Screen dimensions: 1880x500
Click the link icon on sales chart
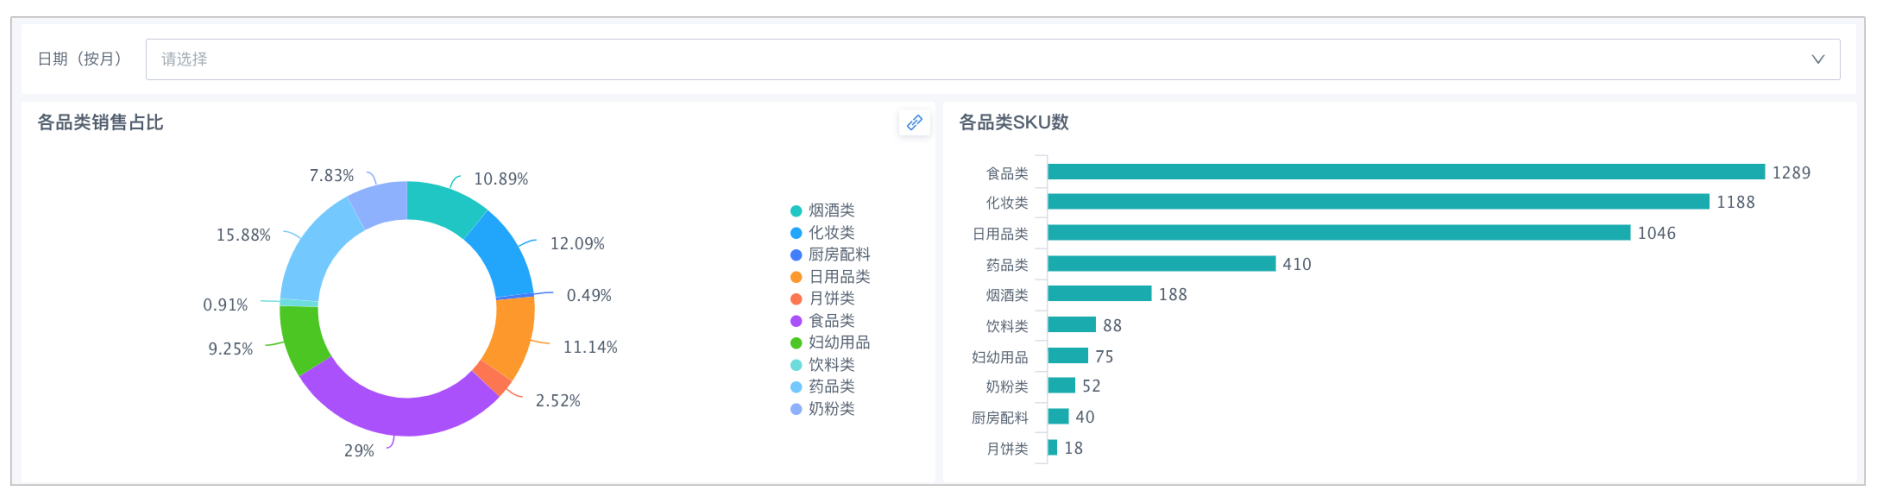(x=914, y=123)
